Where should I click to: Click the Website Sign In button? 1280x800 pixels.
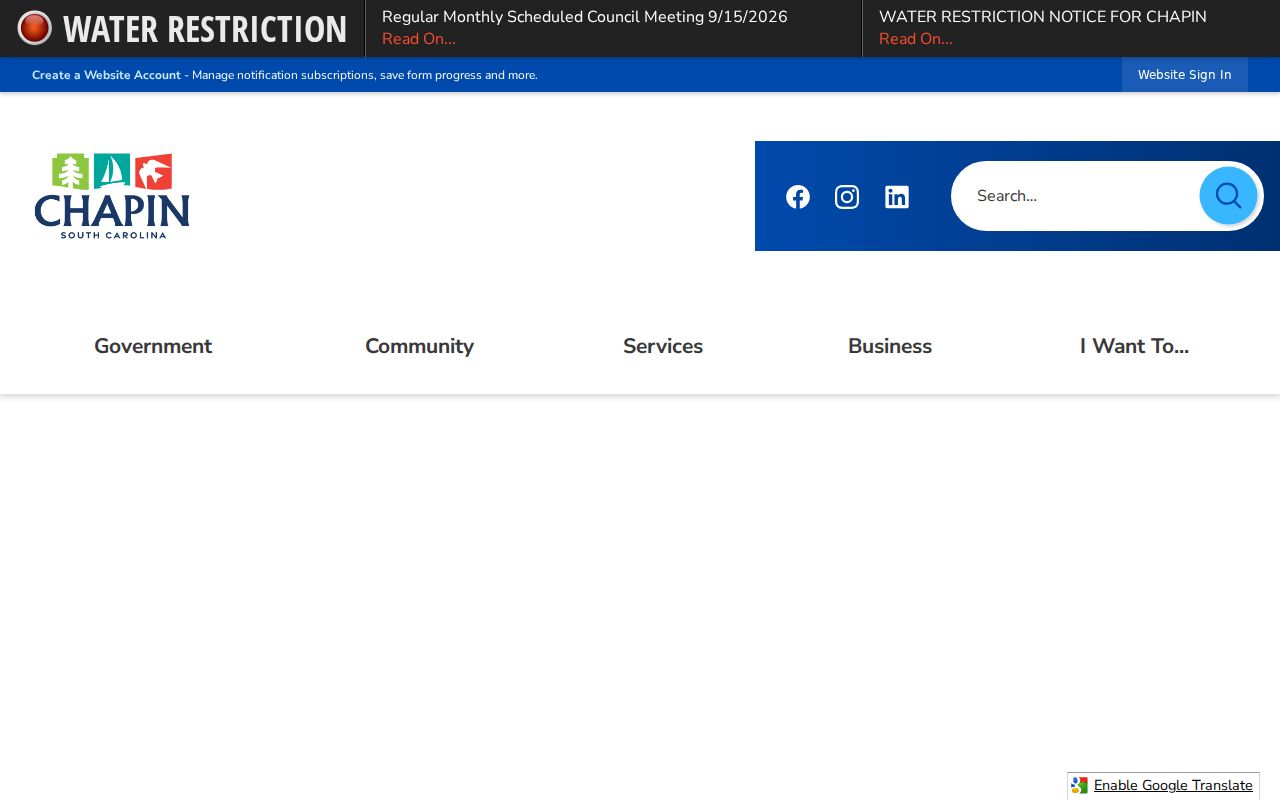[x=1185, y=75]
